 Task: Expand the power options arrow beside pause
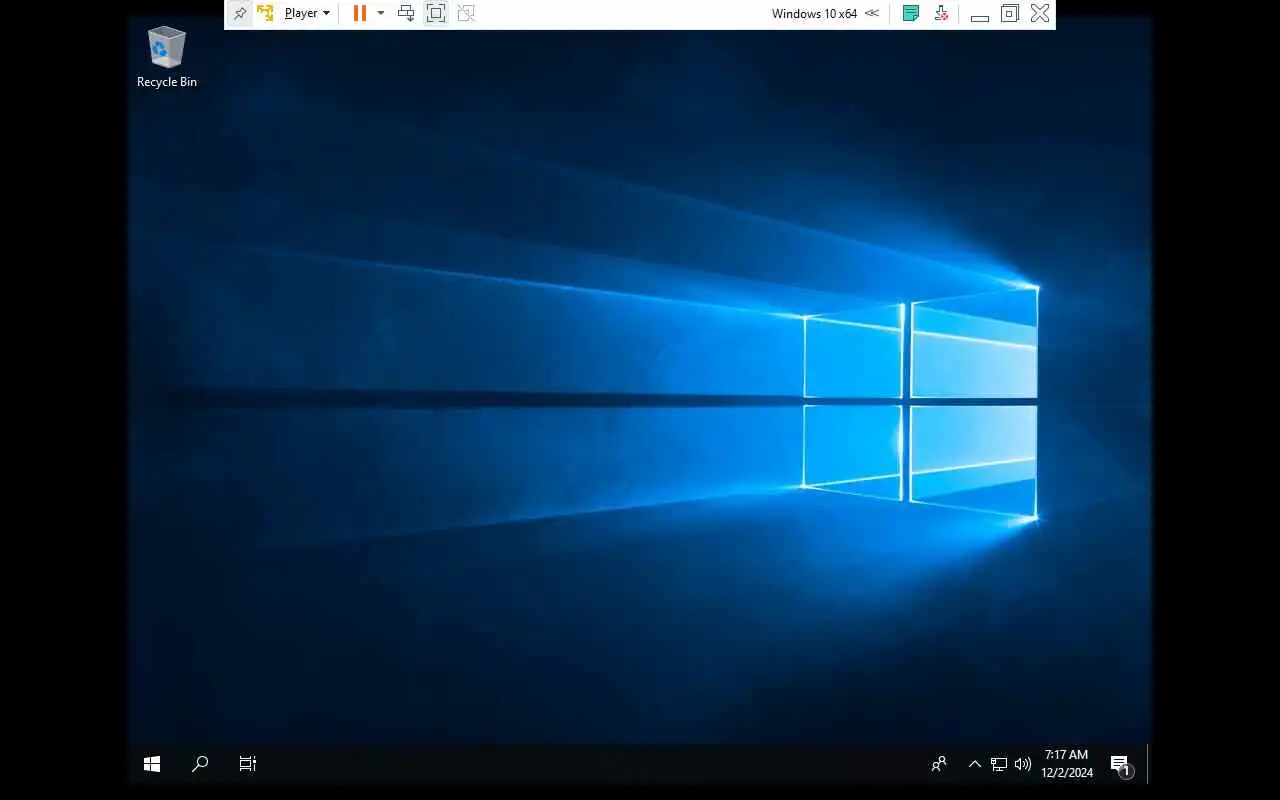click(381, 13)
